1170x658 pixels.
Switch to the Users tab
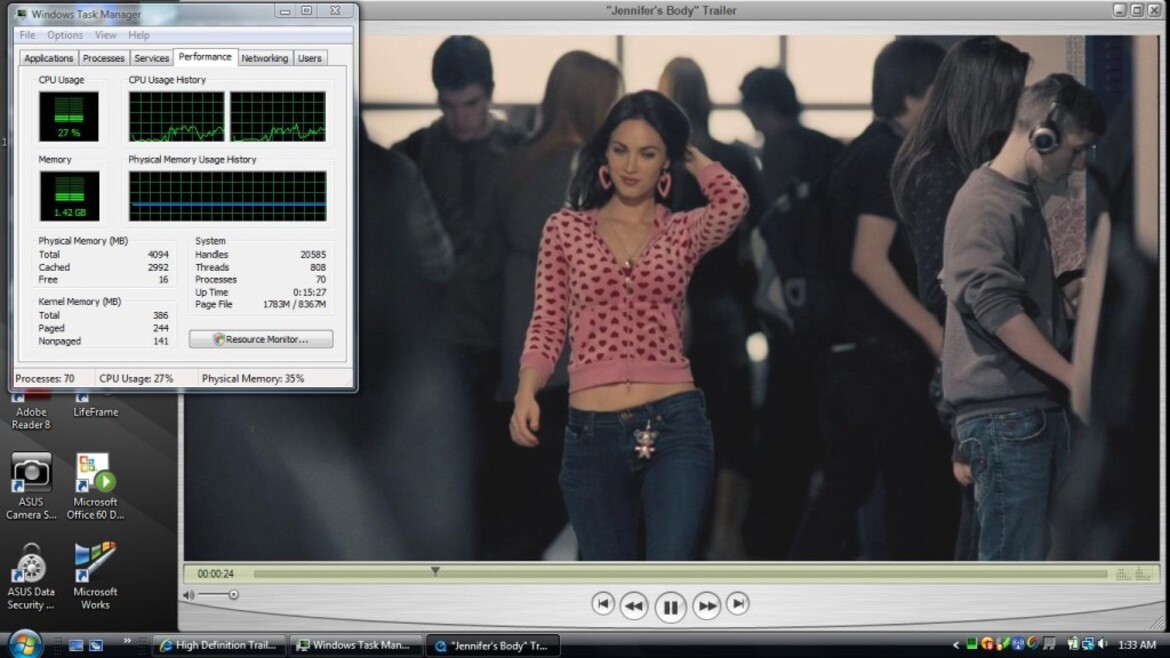pos(310,58)
